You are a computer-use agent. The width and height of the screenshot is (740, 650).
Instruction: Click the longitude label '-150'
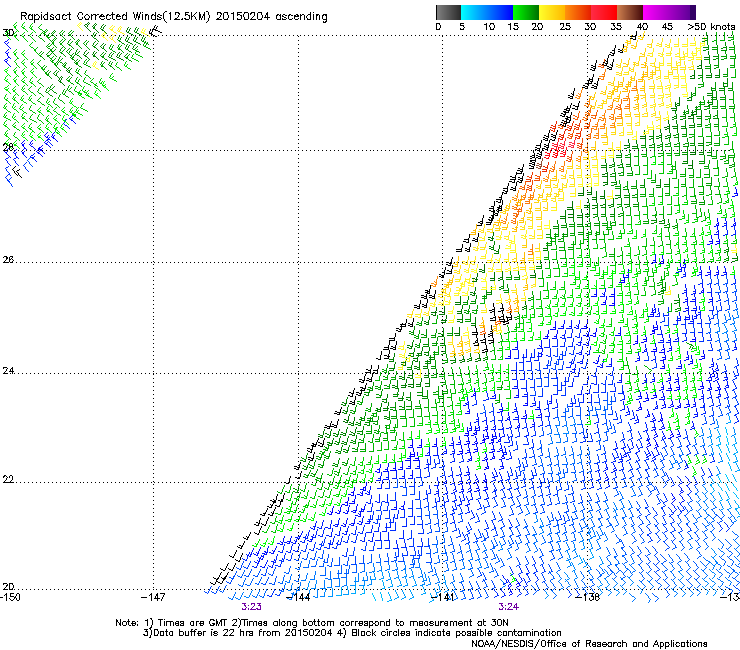[10, 597]
